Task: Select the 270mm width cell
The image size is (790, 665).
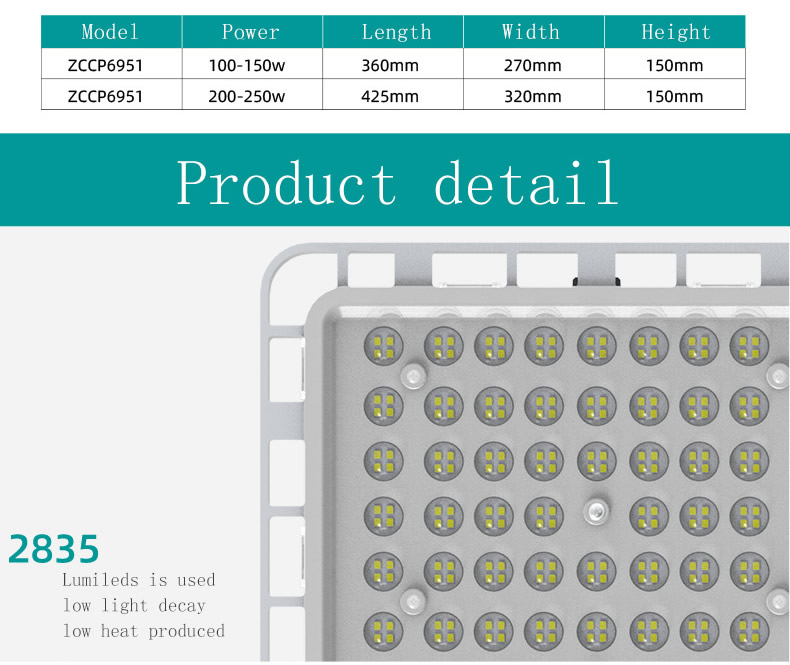Action: coord(533,65)
